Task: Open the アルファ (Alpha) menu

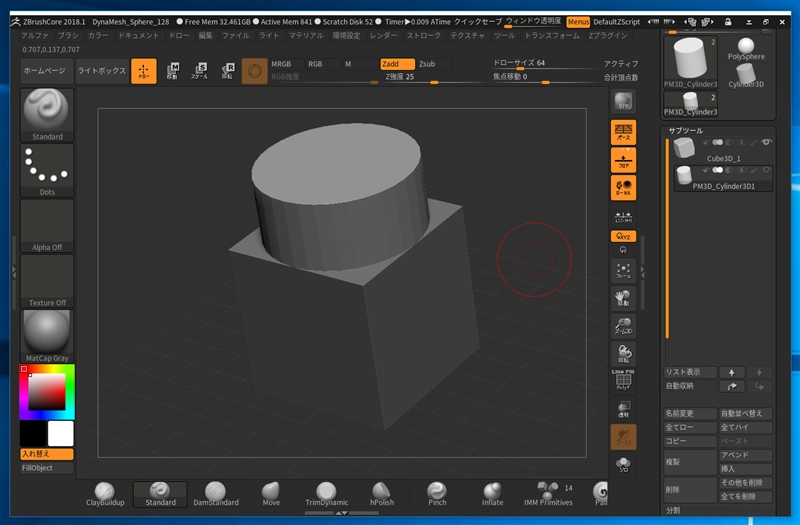Action: [x=35, y=35]
